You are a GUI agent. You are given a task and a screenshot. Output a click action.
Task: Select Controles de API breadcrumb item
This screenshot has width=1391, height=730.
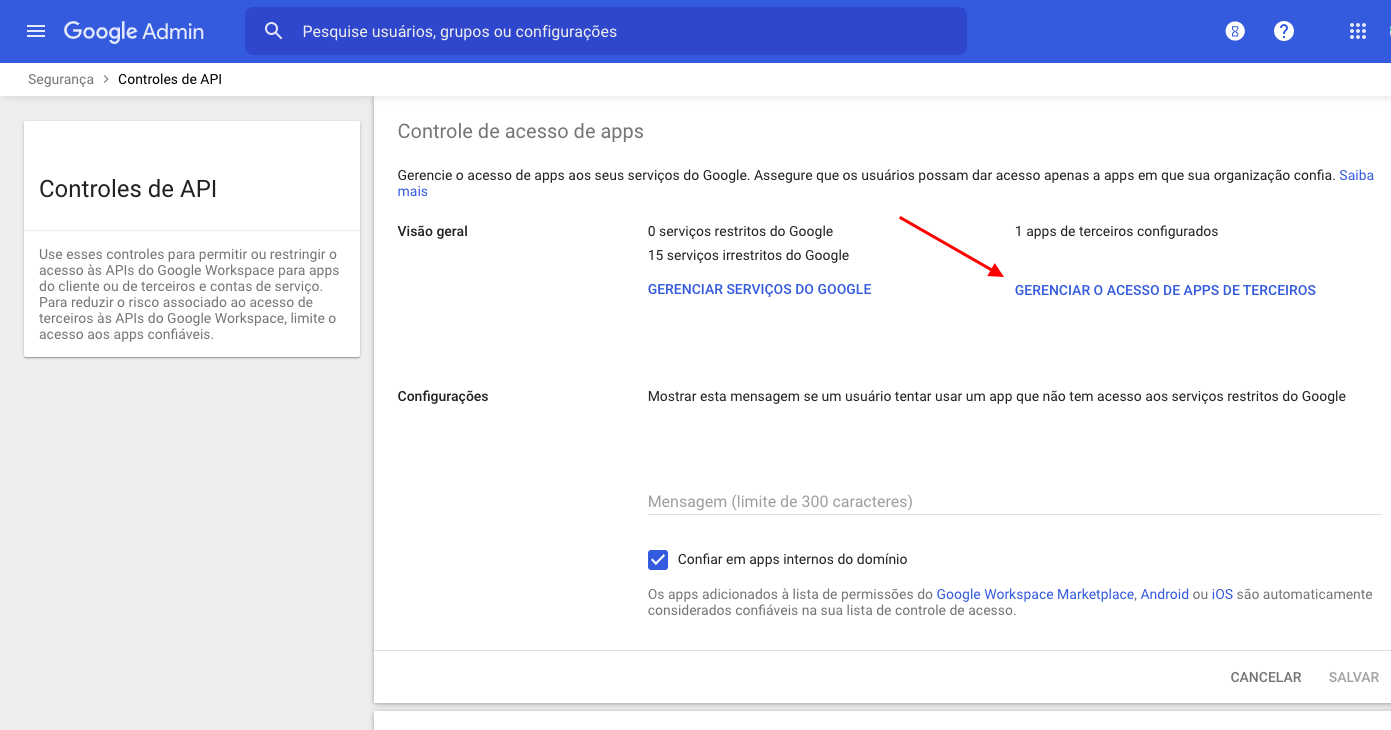(170, 79)
